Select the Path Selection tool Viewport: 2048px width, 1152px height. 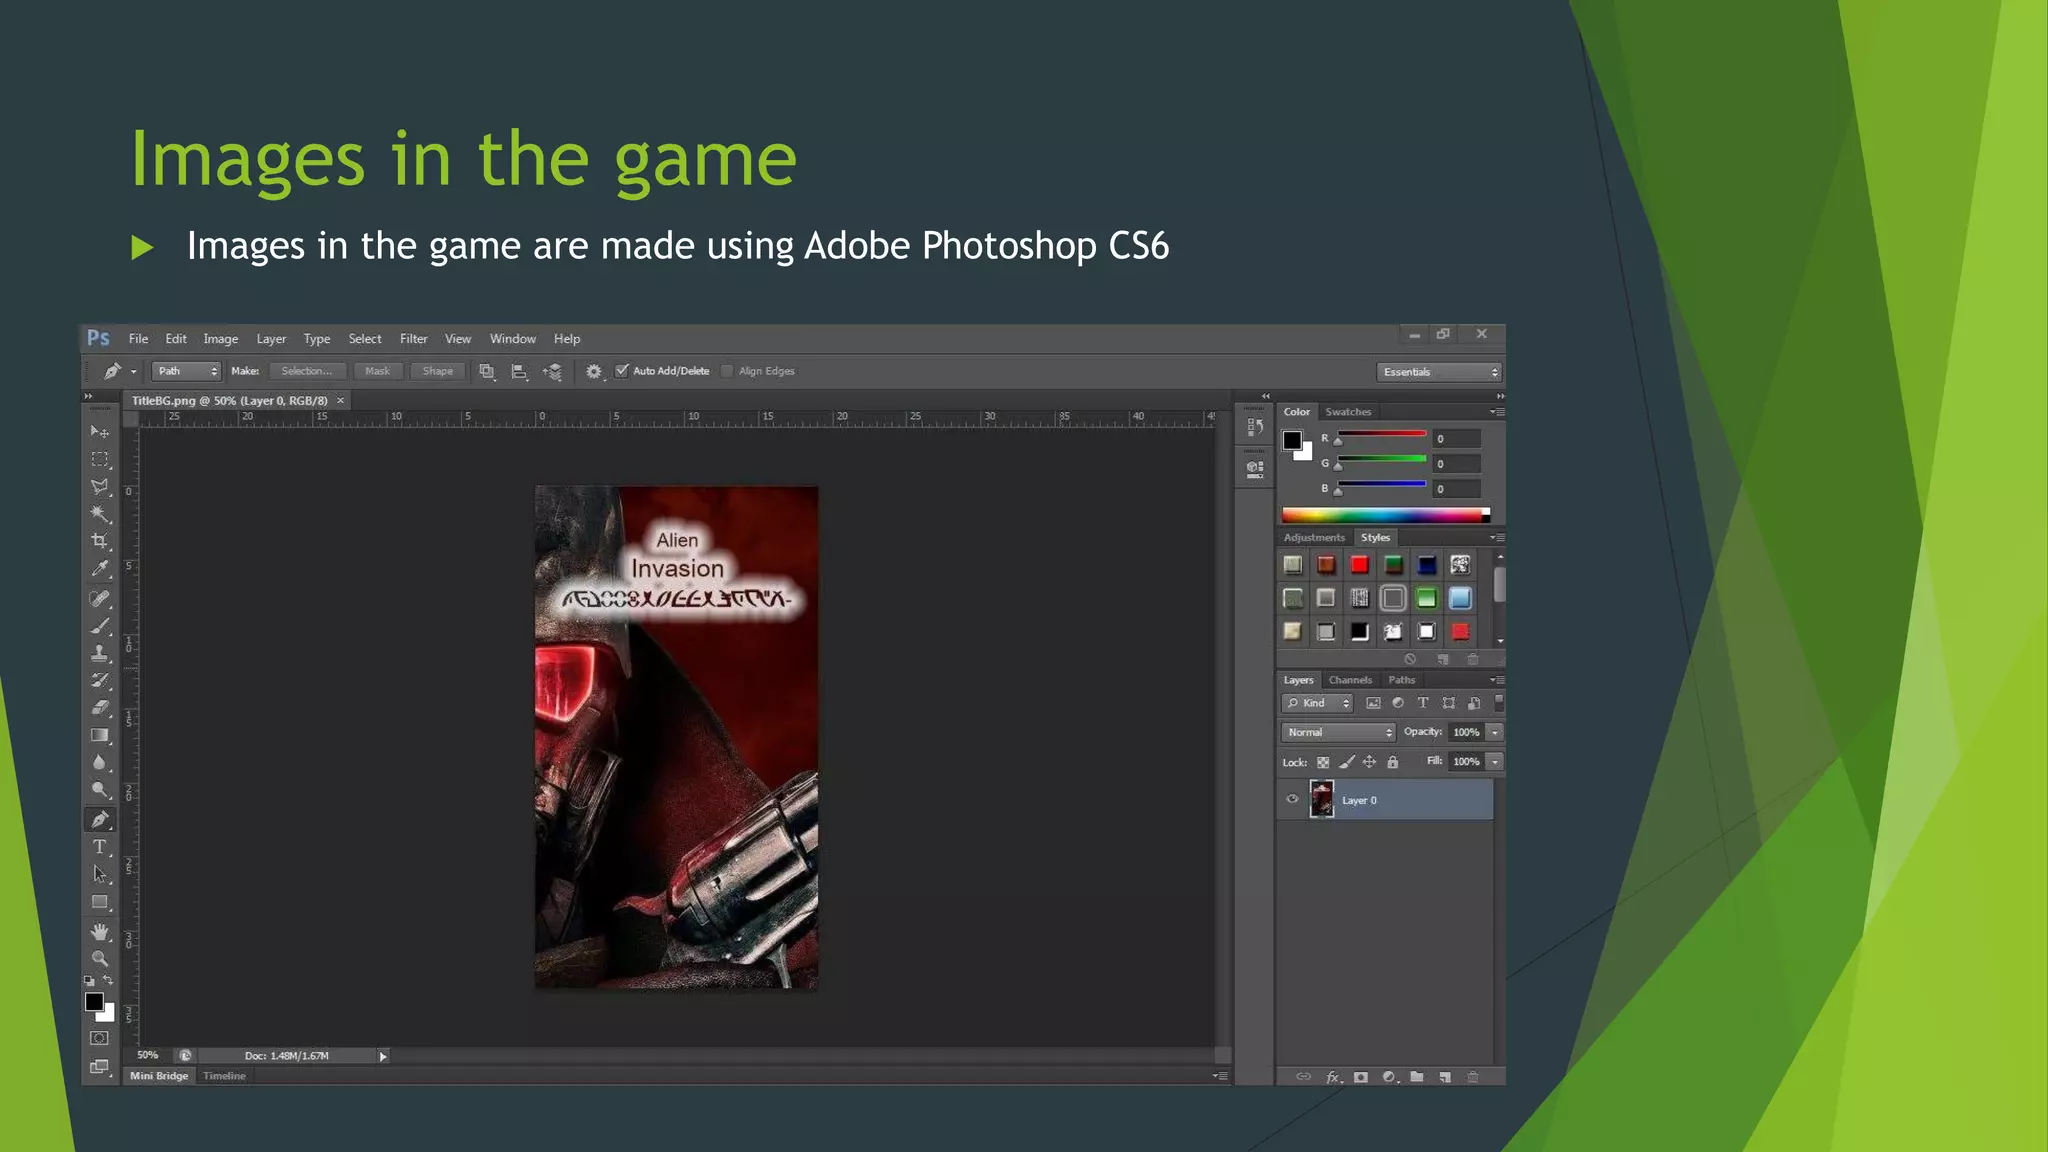100,874
